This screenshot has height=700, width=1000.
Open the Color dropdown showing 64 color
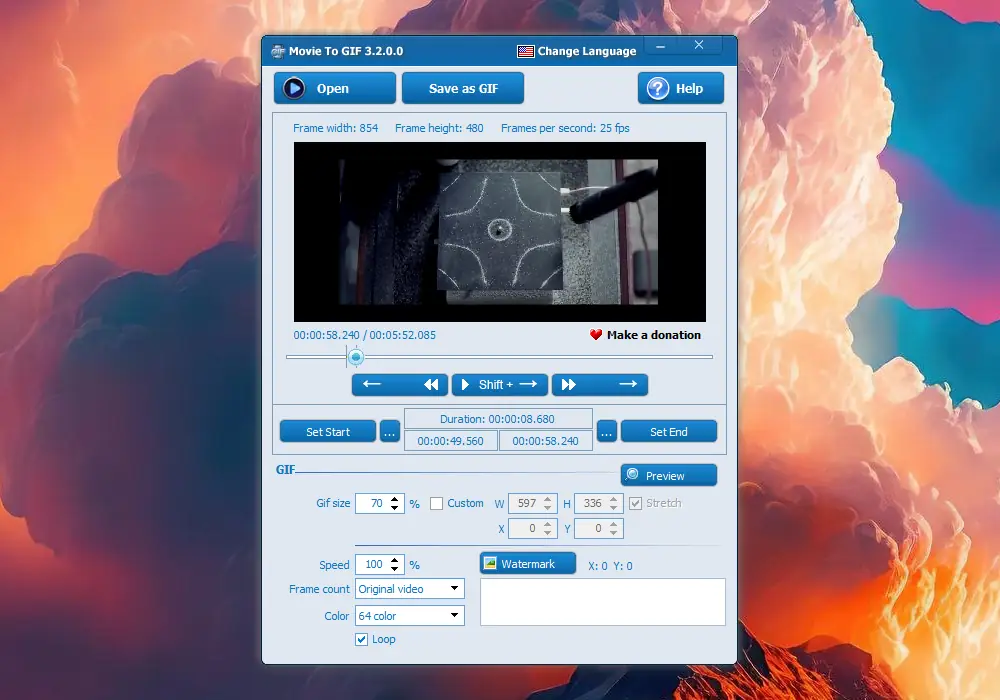pos(409,616)
